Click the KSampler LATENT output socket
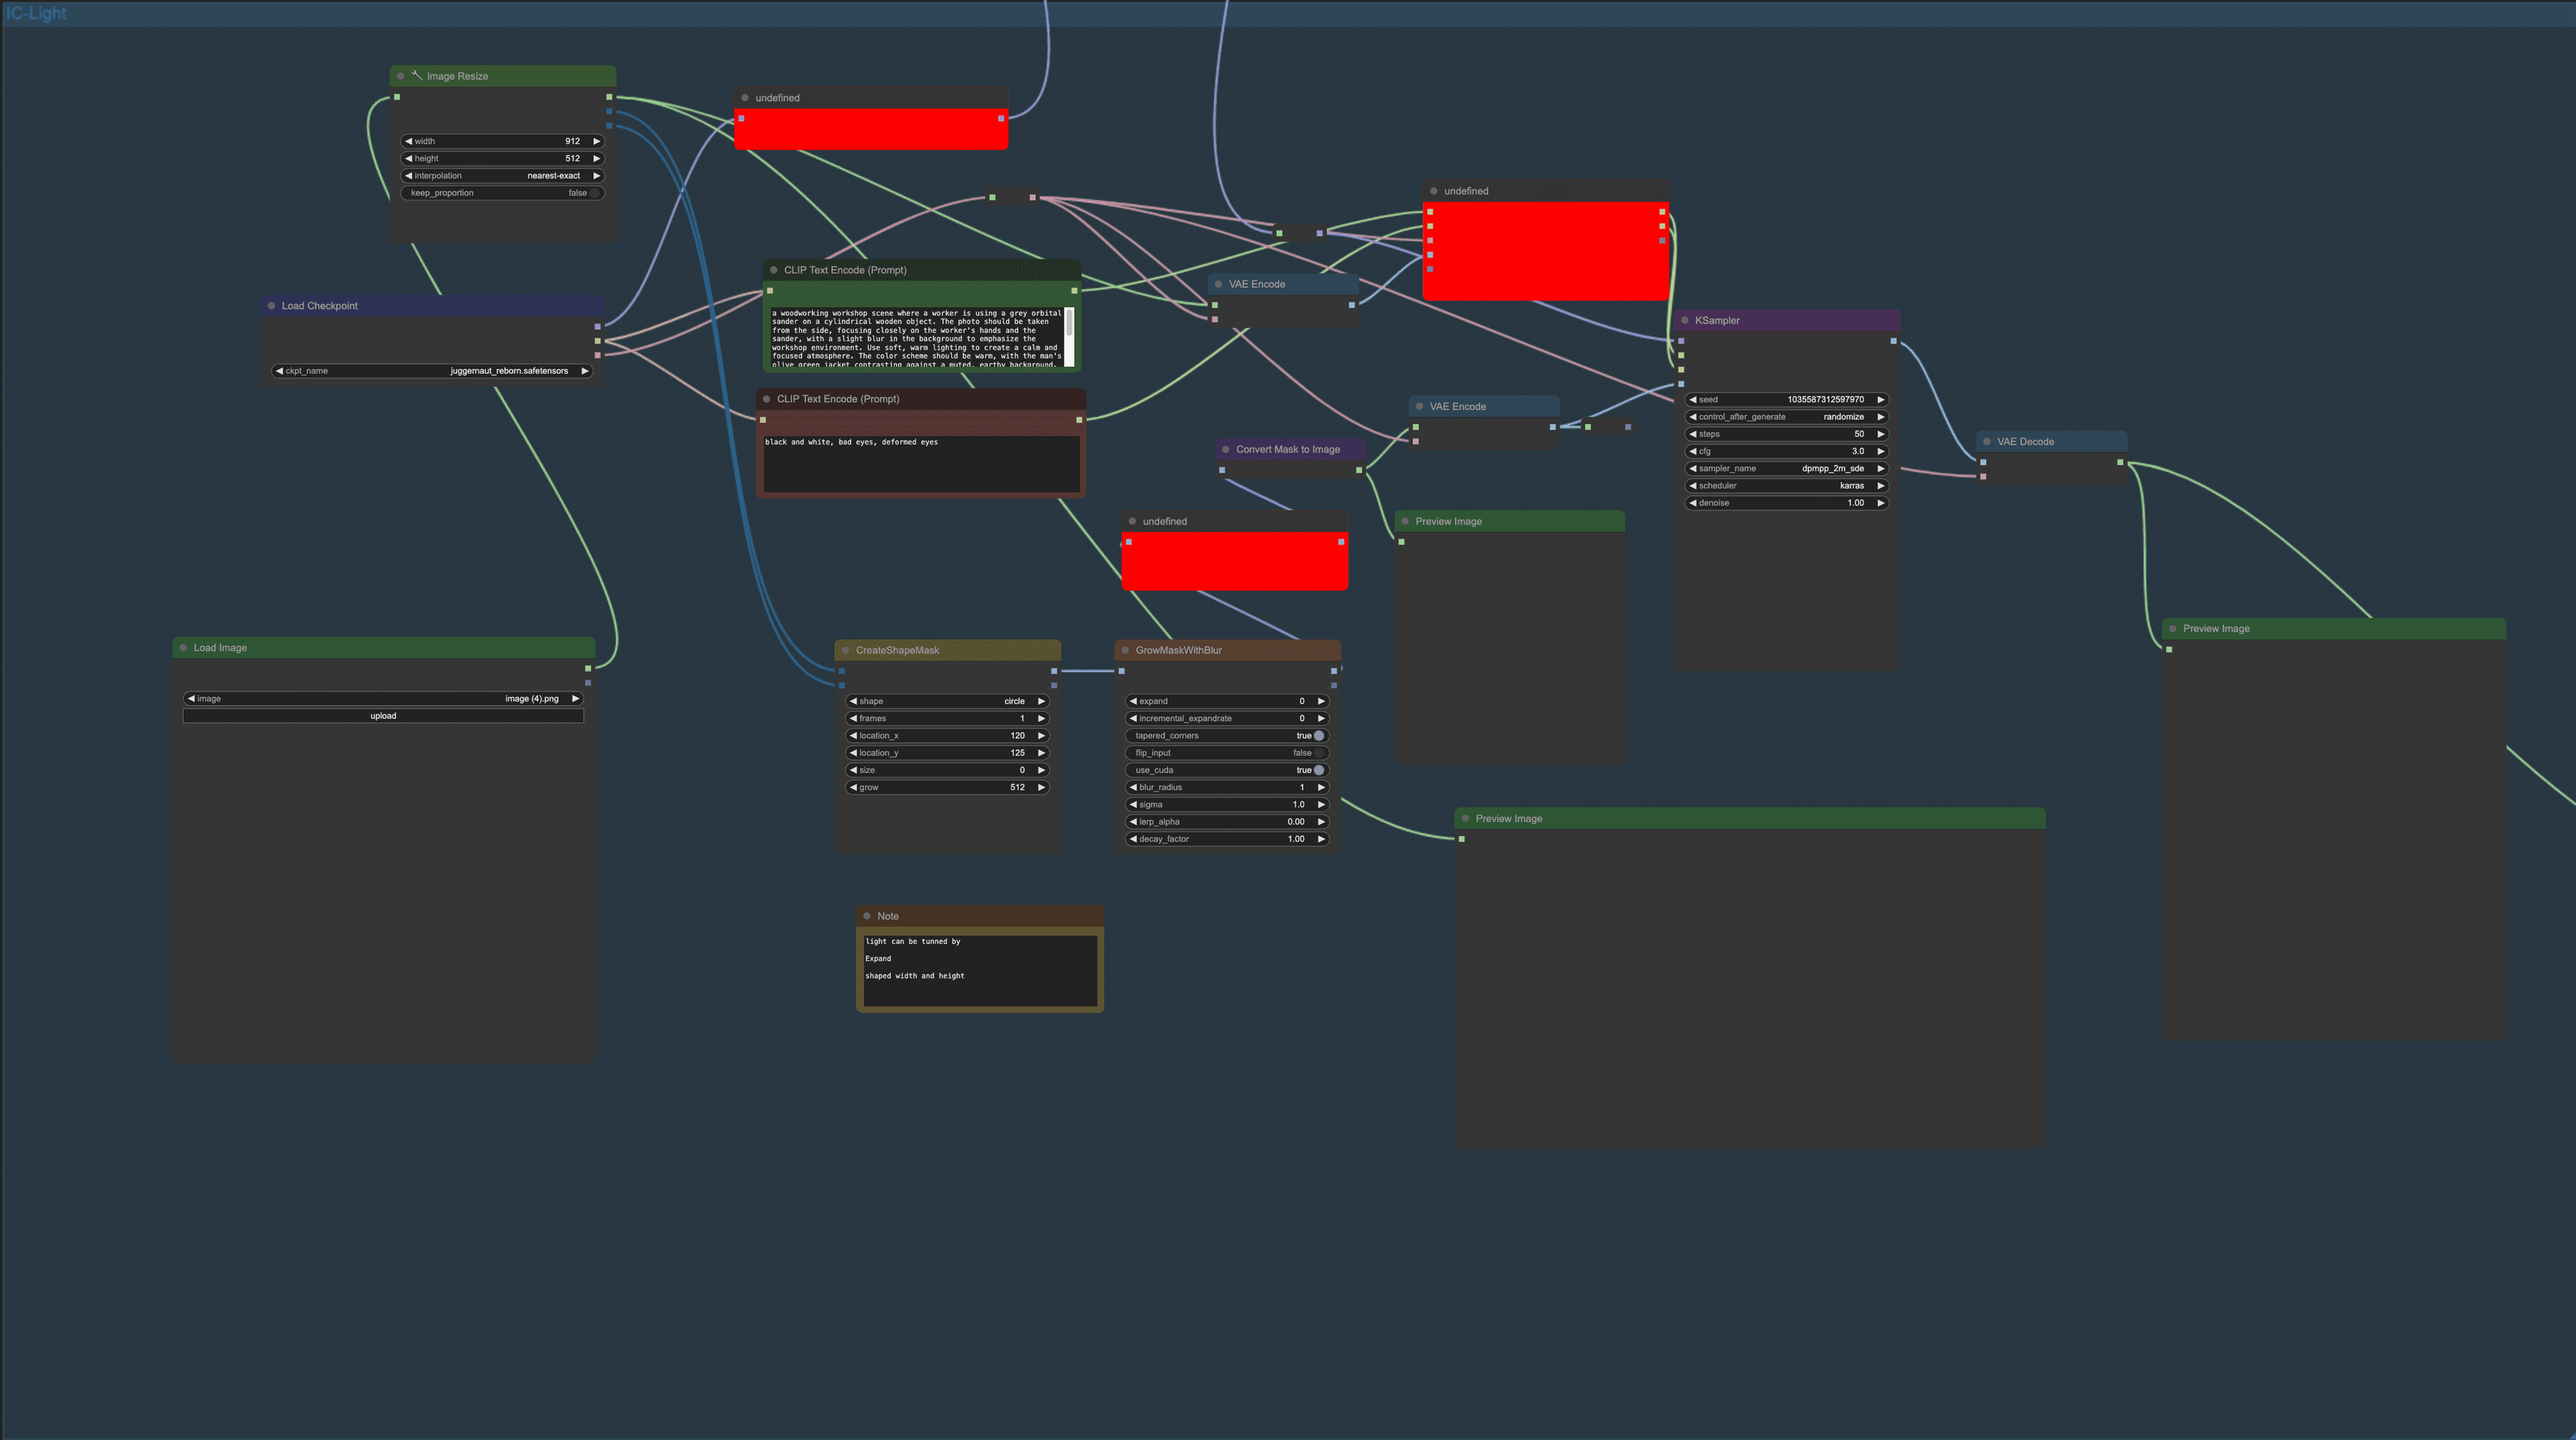 pyautogui.click(x=1893, y=341)
